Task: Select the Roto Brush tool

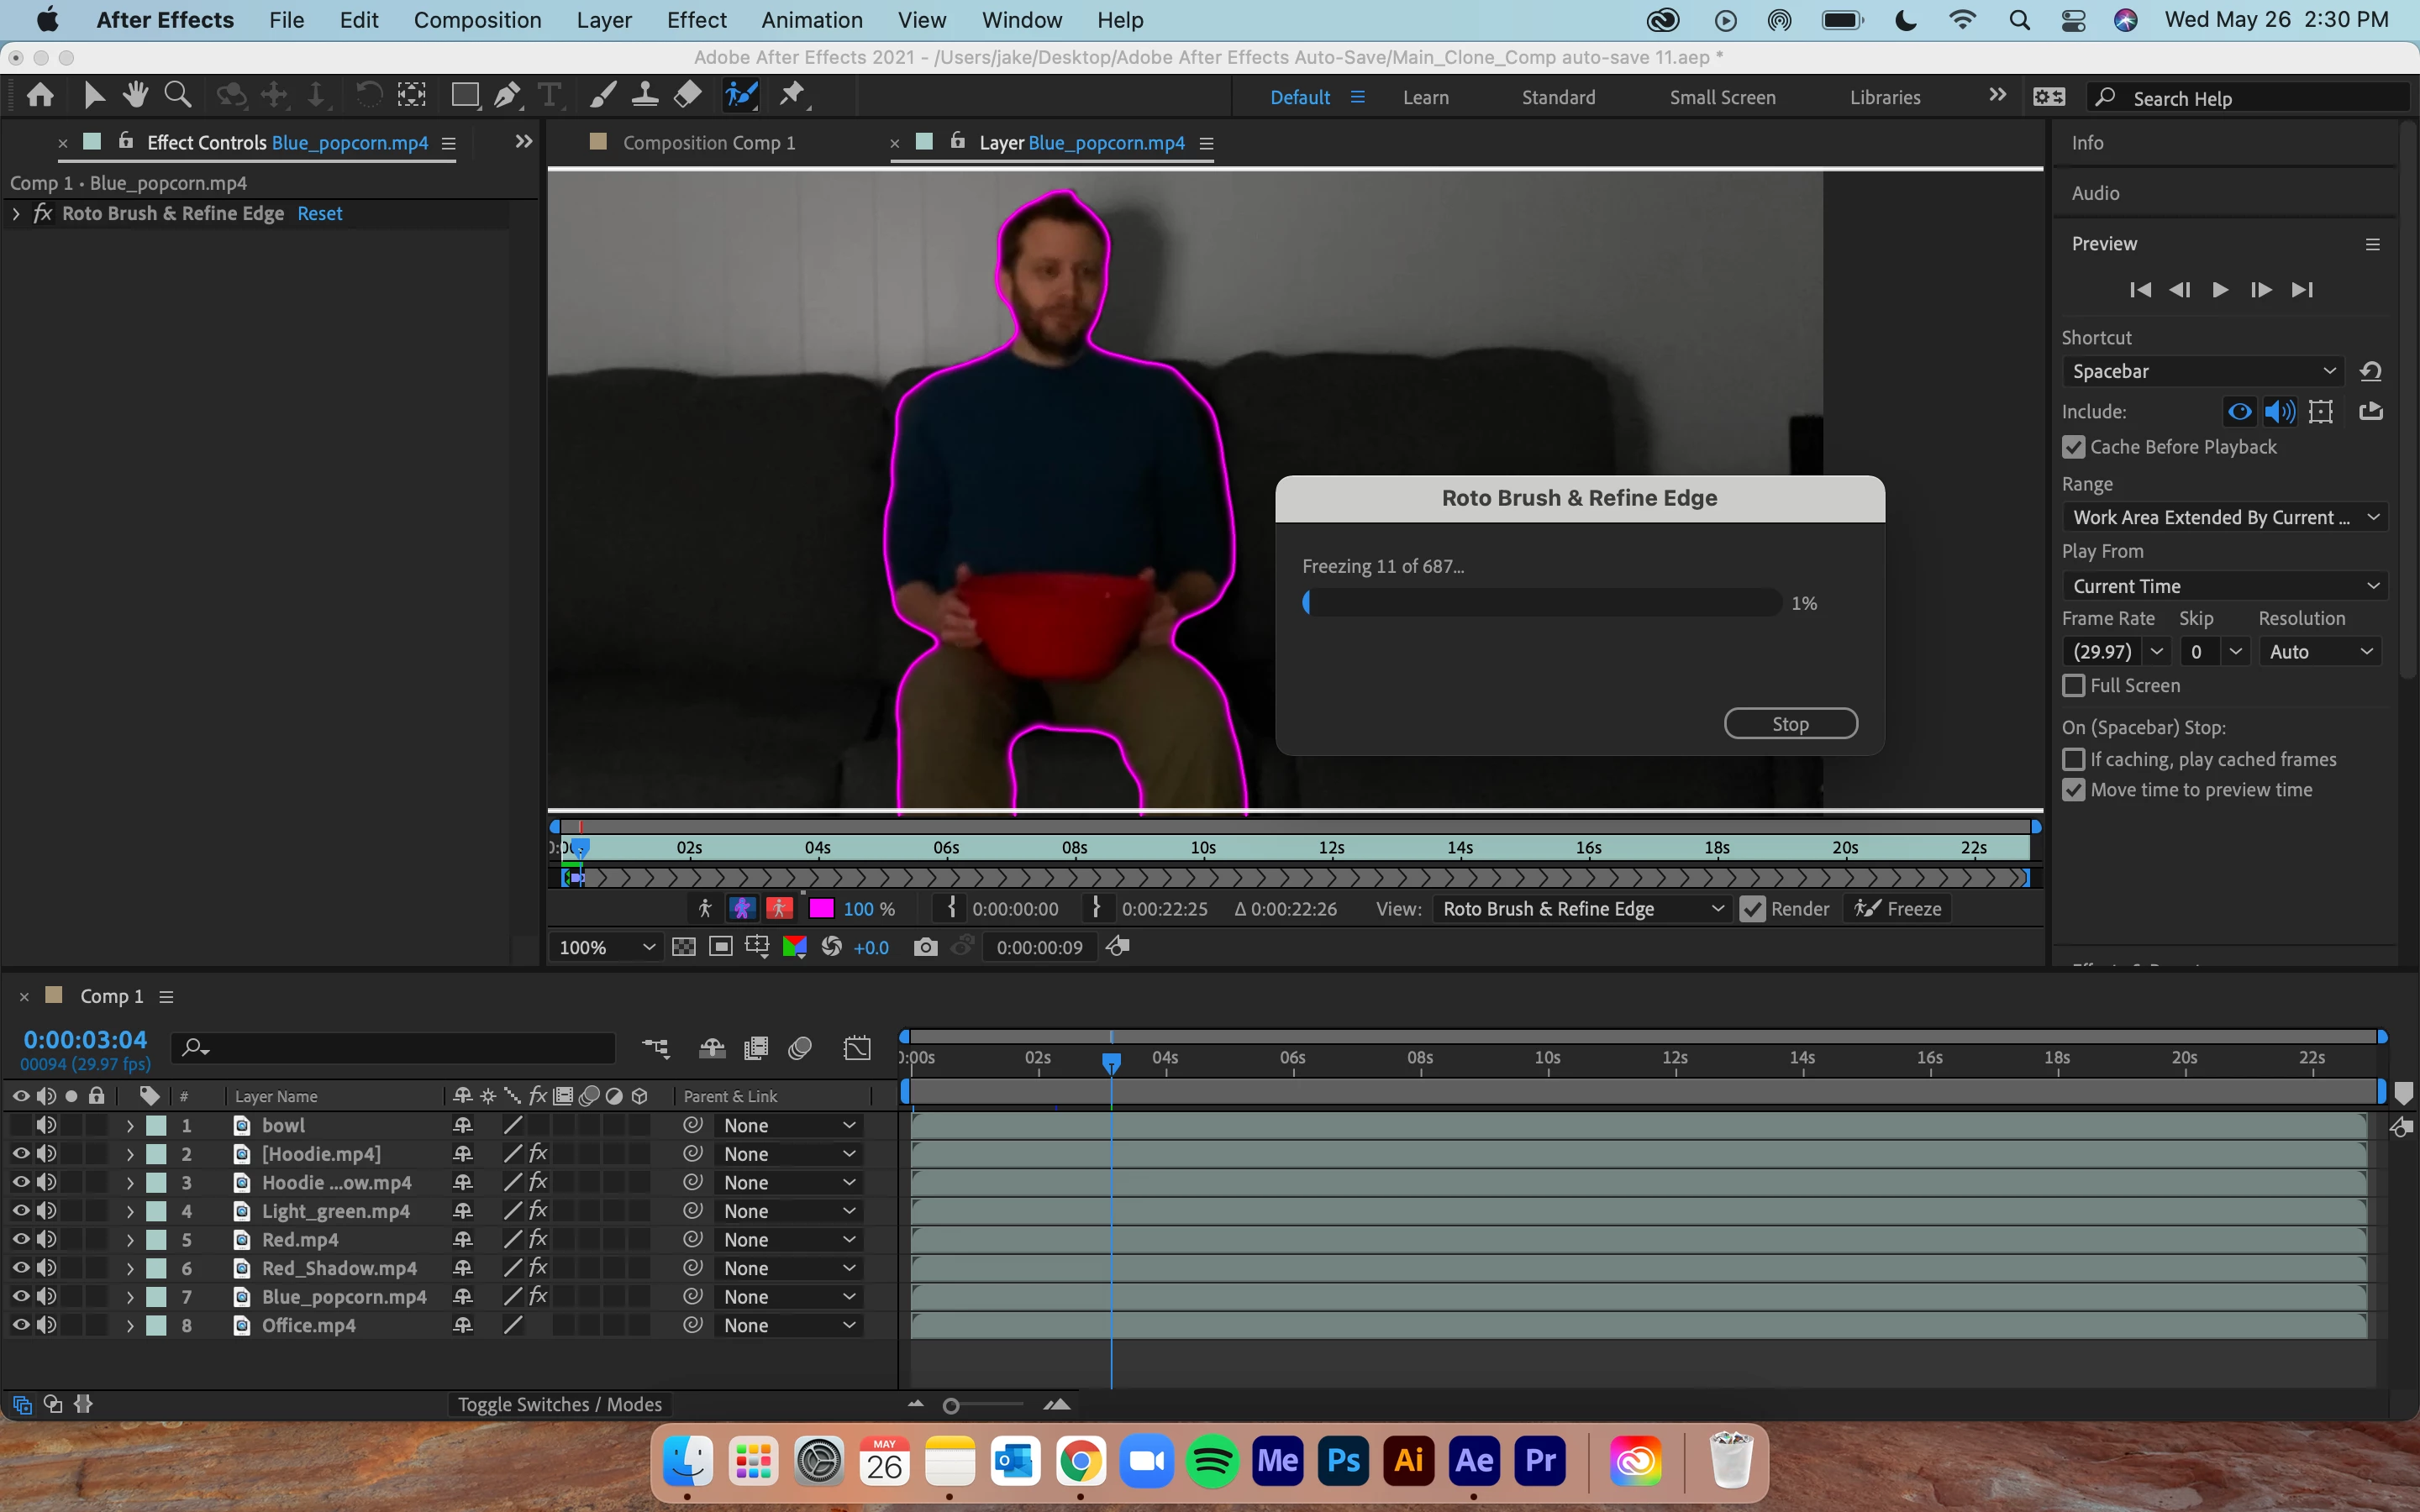Action: 741,95
